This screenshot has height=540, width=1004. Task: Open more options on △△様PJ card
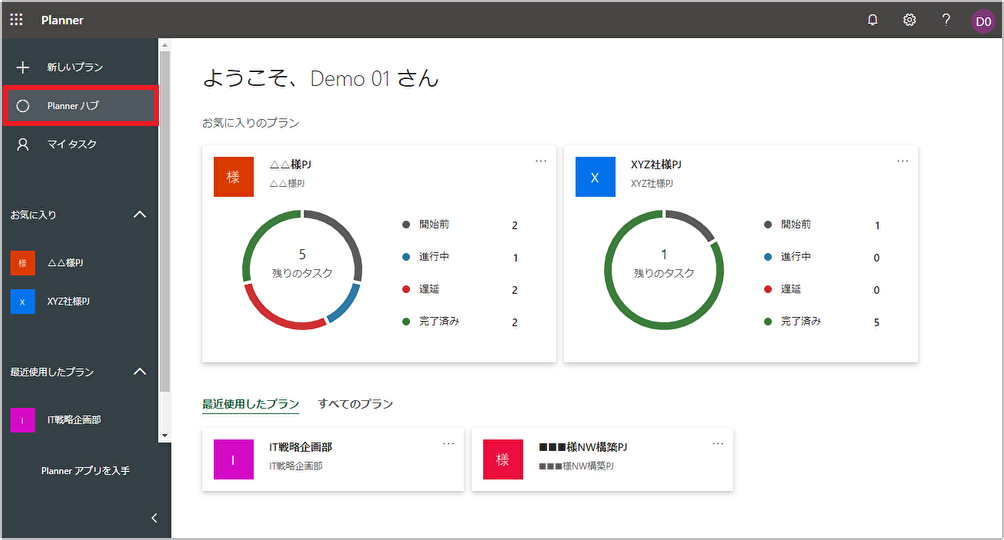pos(541,161)
